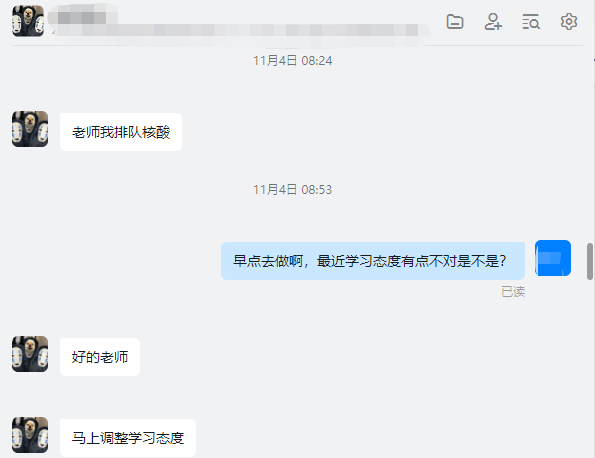Click the blue bubble about 学习态度有点不对

[x=373, y=261]
